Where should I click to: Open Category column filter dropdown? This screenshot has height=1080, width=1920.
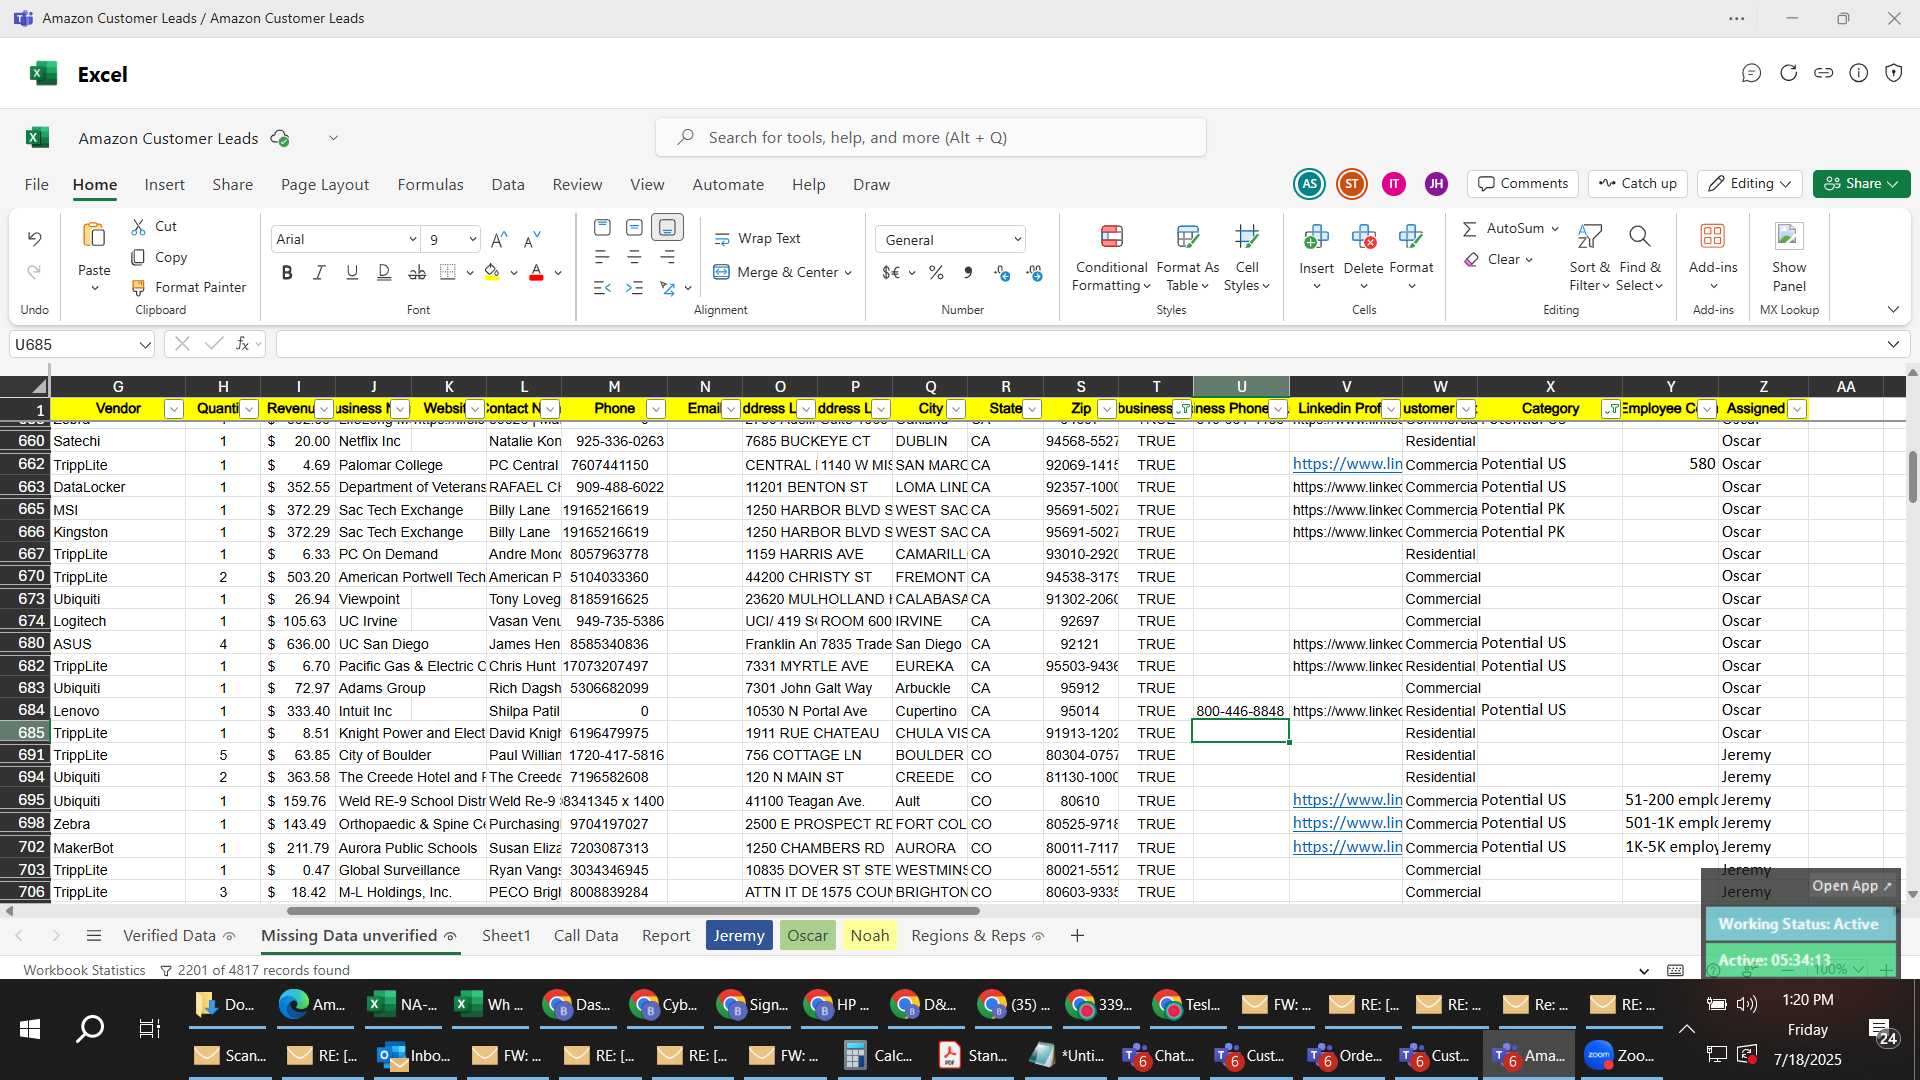[1611, 409]
